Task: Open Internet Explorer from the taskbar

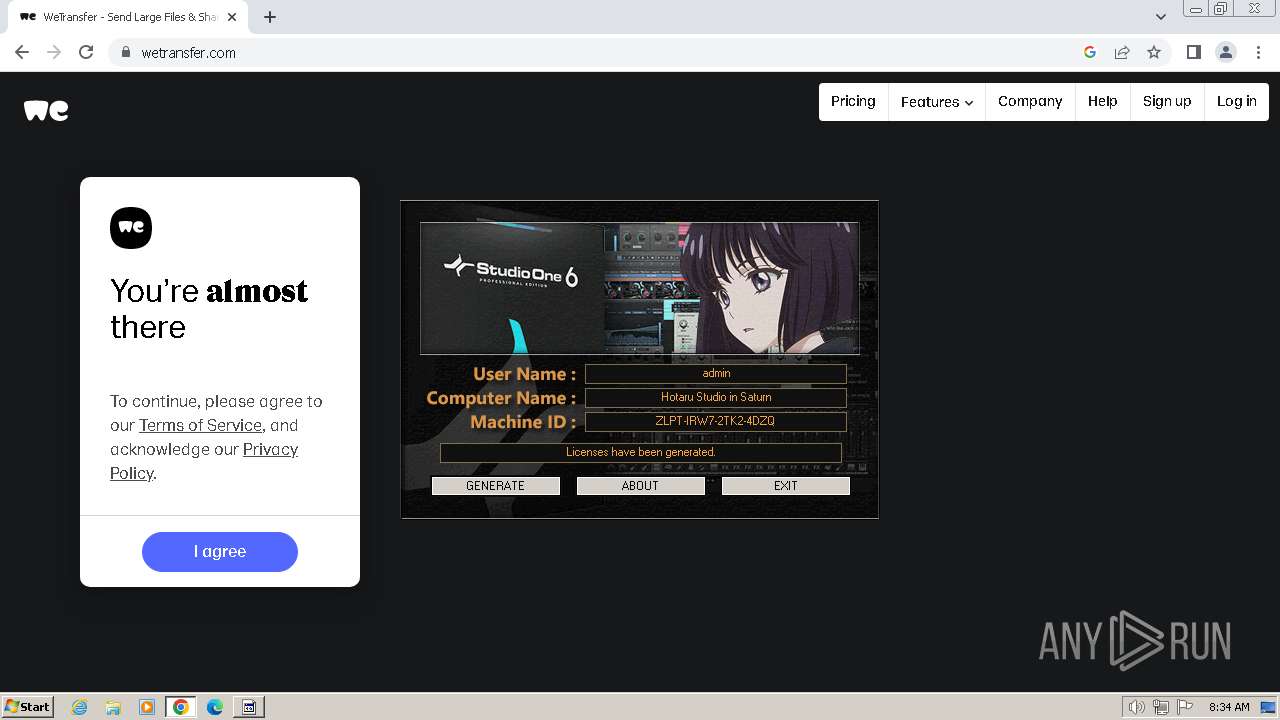Action: [x=80, y=707]
